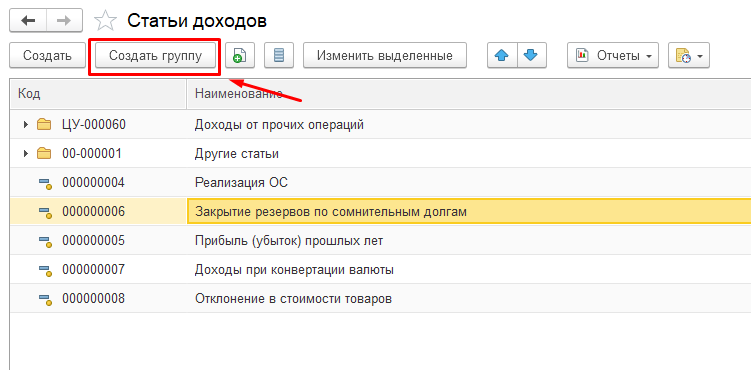This screenshot has height=370, width=751.
Task: Sort by the Код column header
Action: tap(98, 93)
